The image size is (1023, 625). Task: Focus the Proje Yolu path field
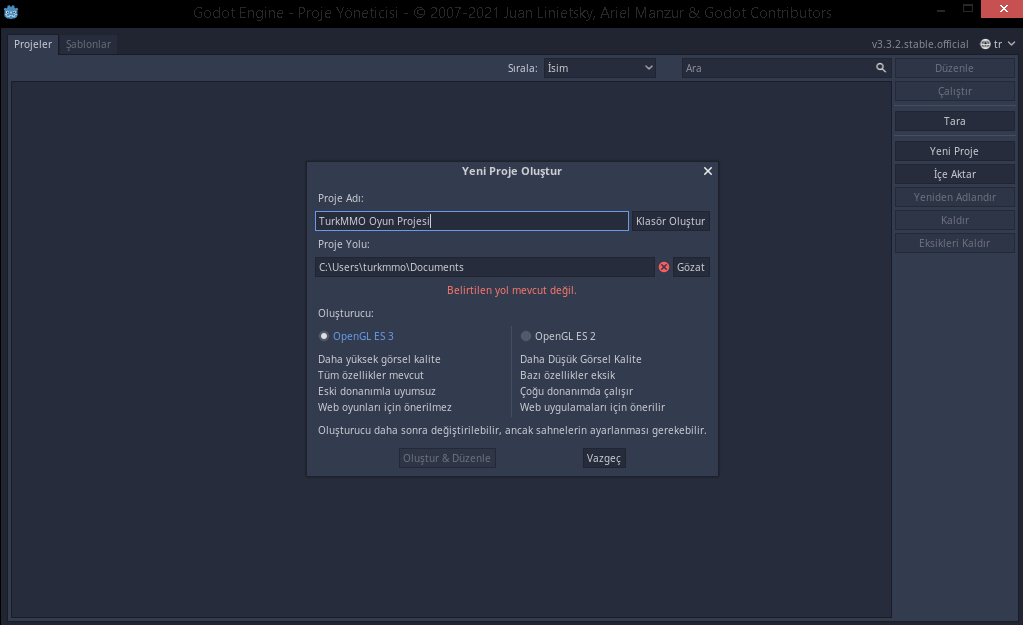[x=485, y=267]
